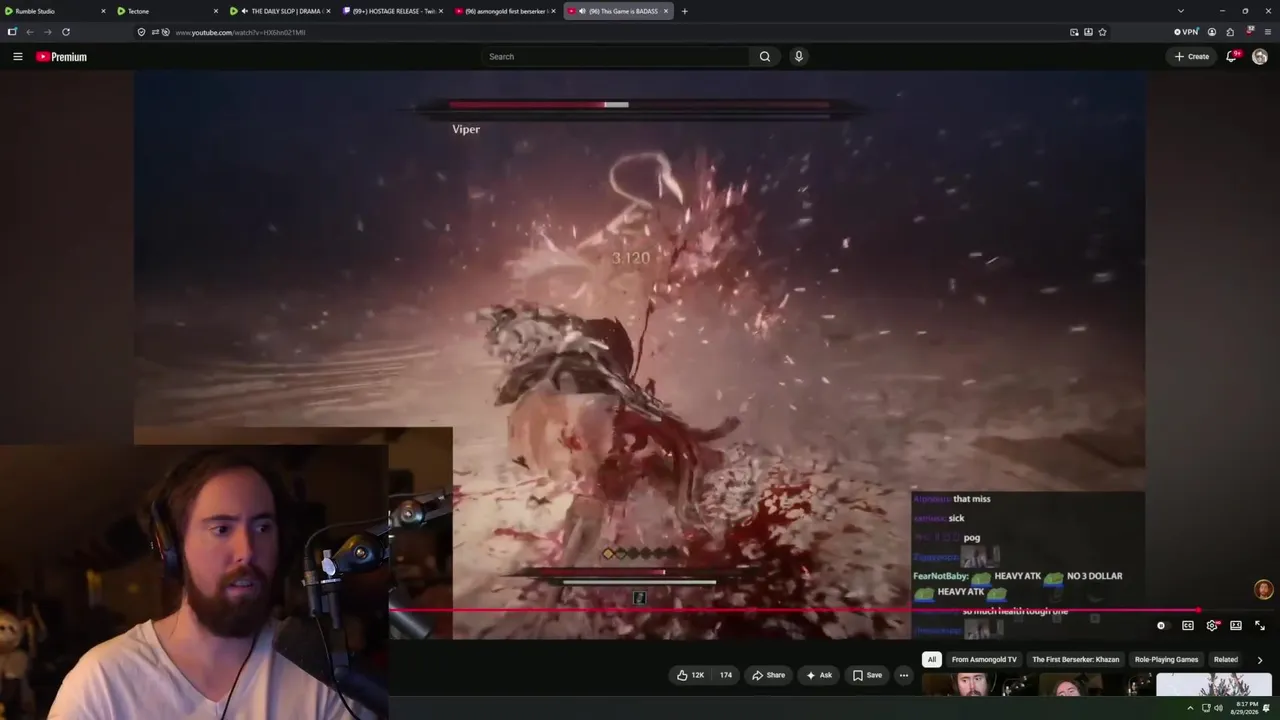Show more related filter chips
Screen dimensions: 1280x720
1259,660
